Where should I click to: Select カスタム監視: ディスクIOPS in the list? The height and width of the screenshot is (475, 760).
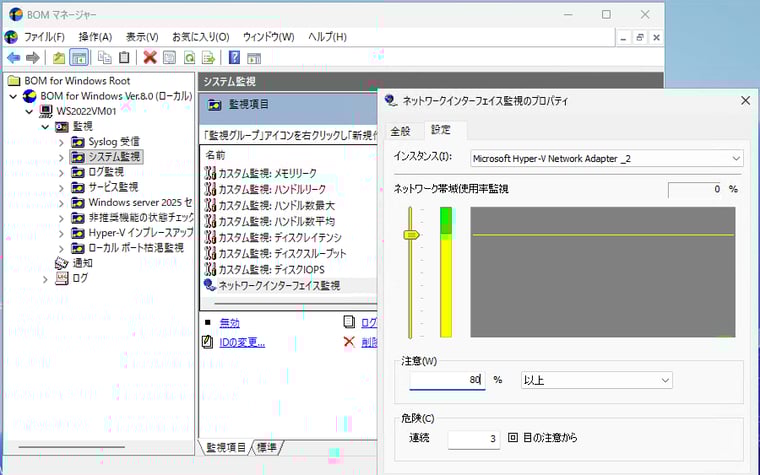(271, 269)
